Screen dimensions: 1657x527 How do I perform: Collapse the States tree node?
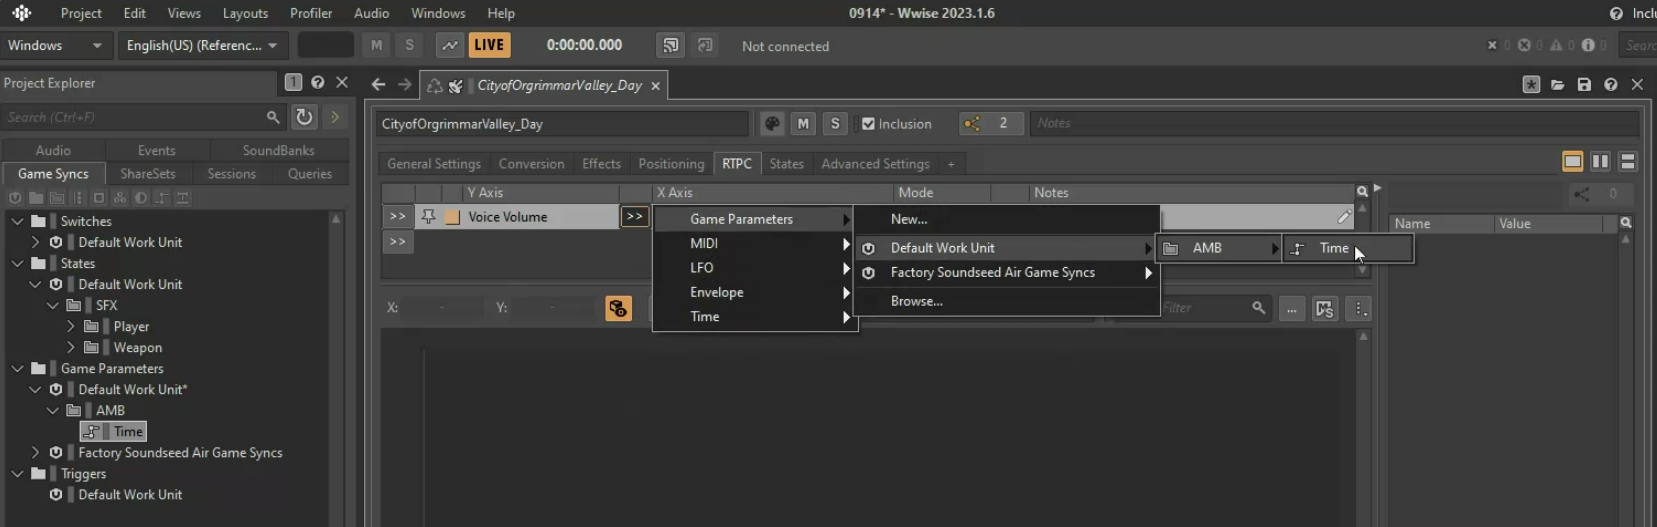(17, 263)
